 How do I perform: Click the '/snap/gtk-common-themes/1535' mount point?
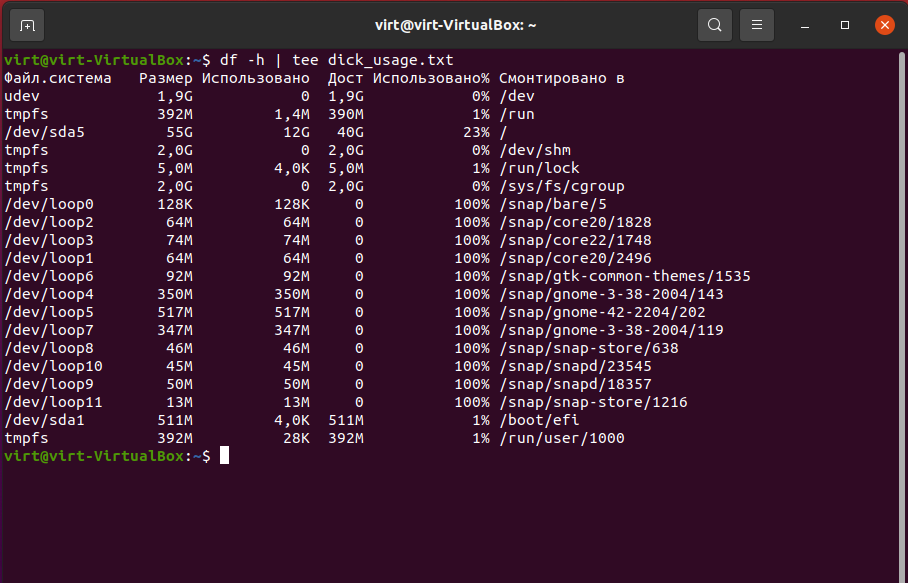(625, 276)
